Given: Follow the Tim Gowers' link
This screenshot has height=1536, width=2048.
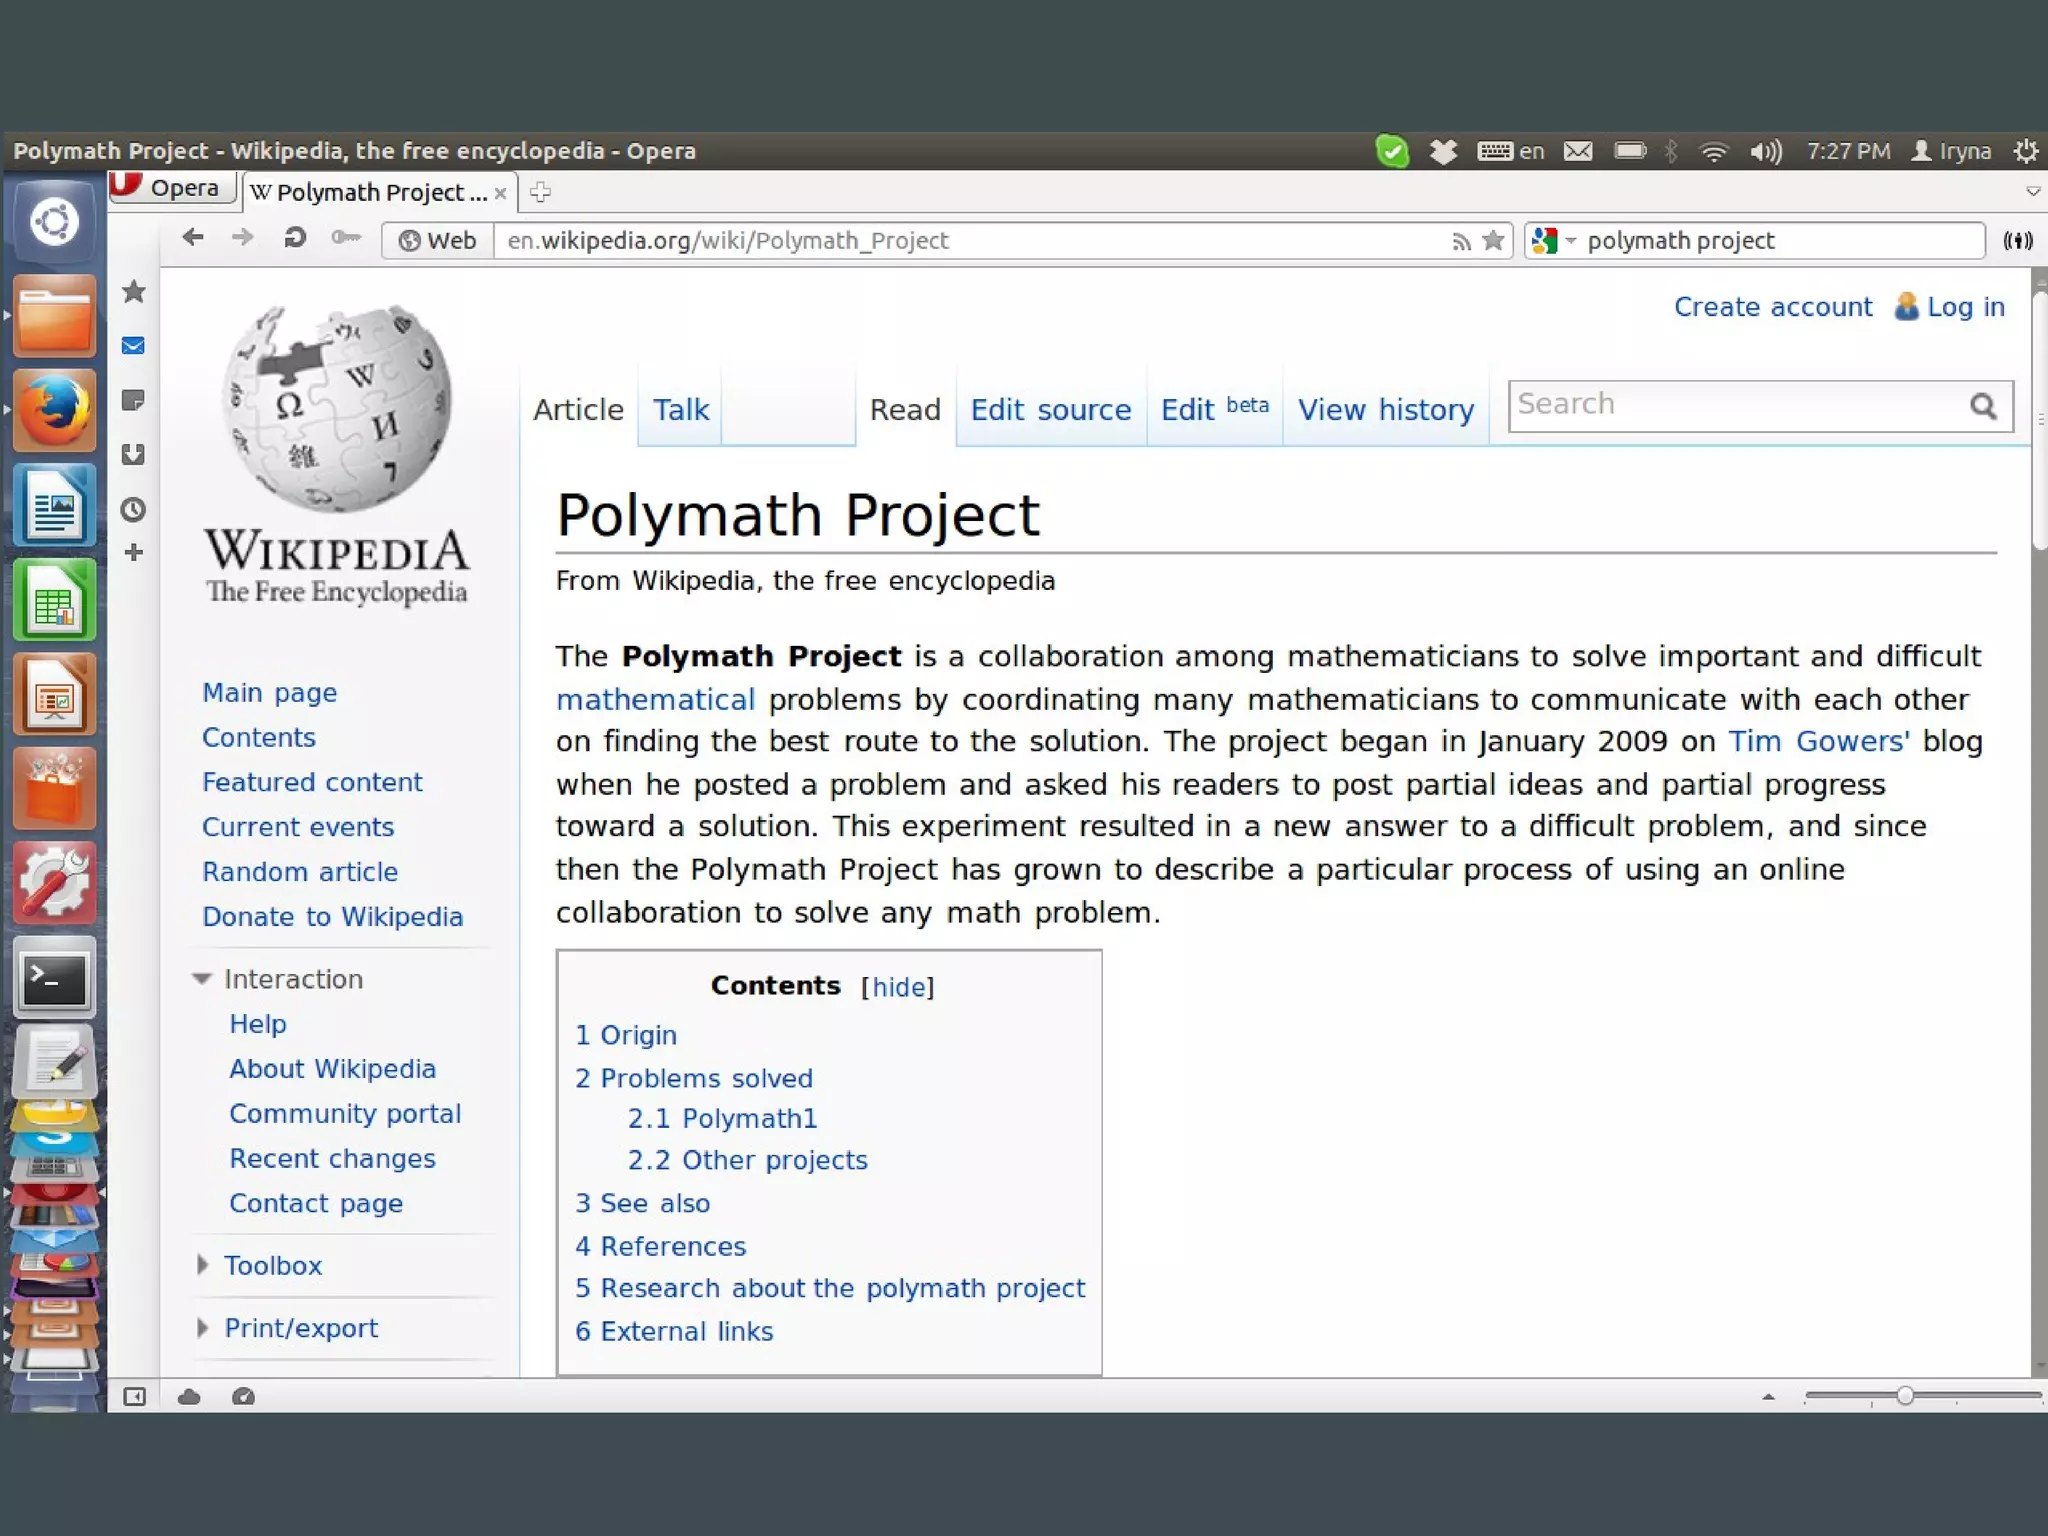Looking at the screenshot, I should 1818,741.
